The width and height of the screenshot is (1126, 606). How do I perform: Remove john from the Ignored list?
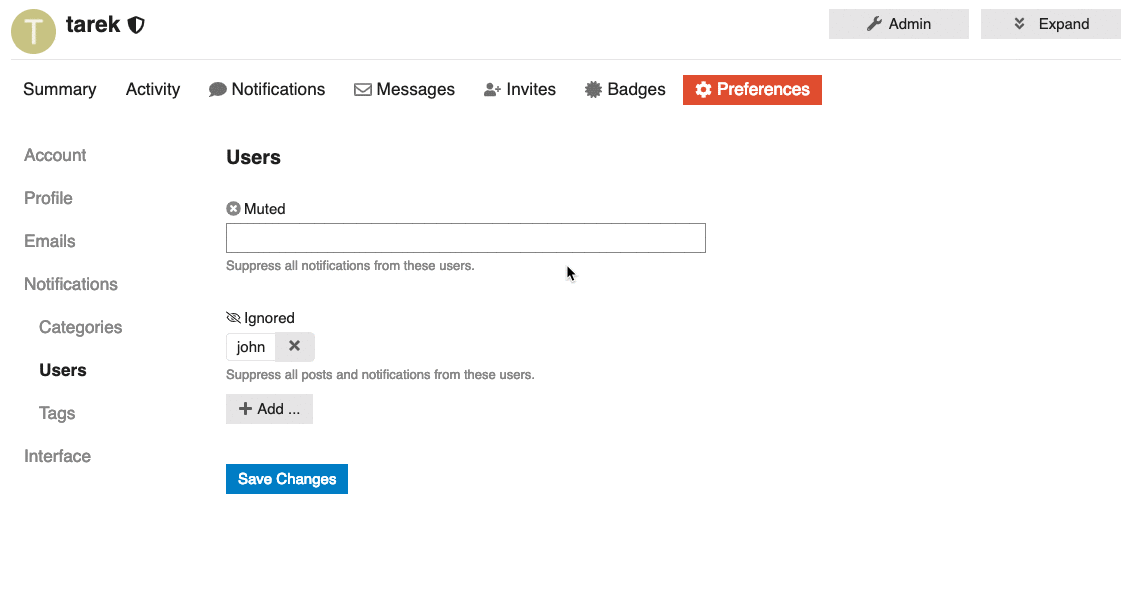point(294,346)
